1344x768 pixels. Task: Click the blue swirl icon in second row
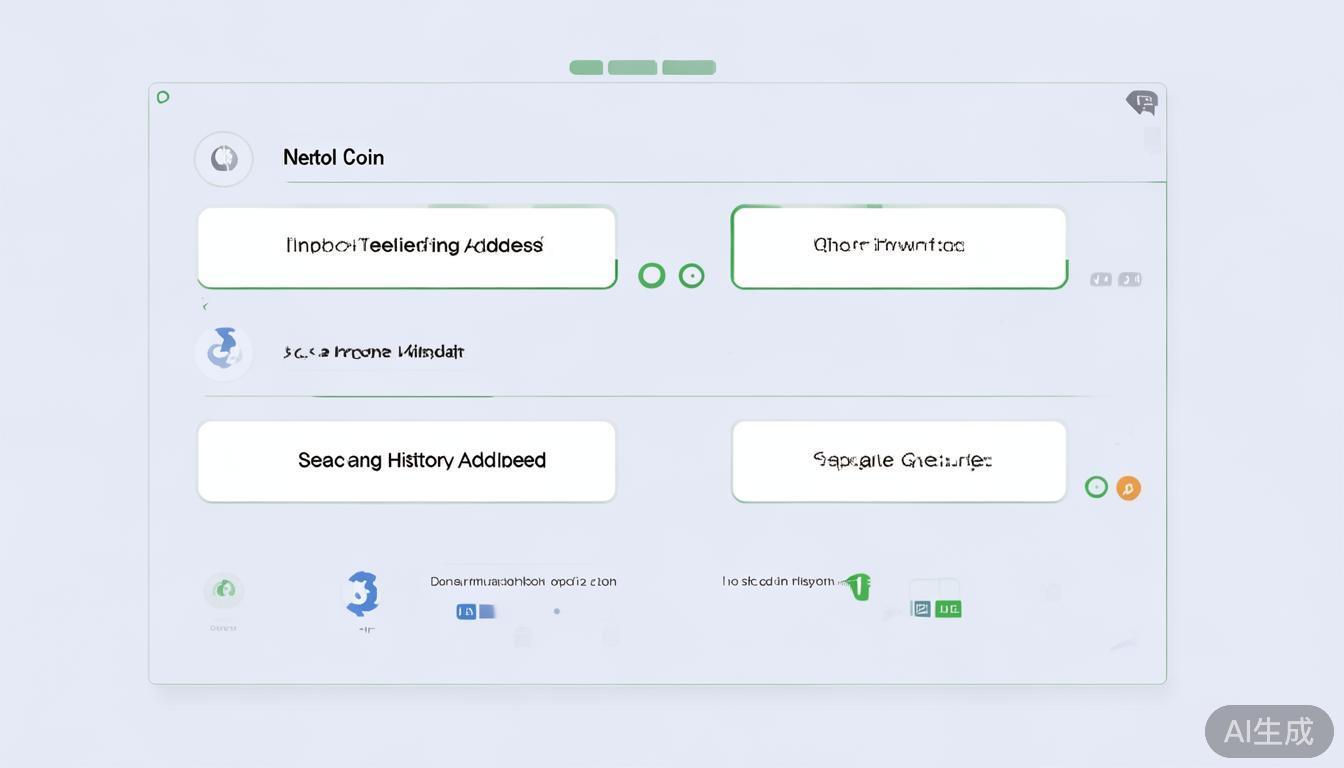(x=223, y=351)
